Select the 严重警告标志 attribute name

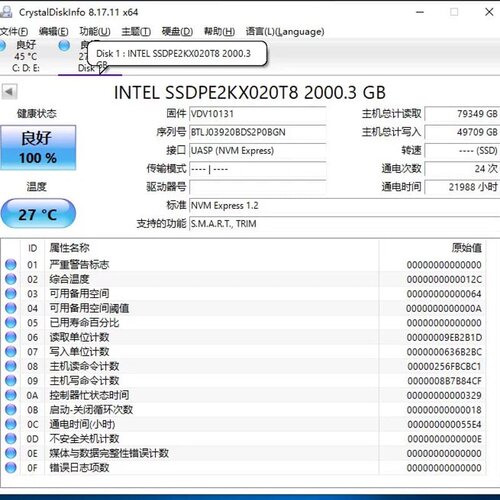pos(79,264)
